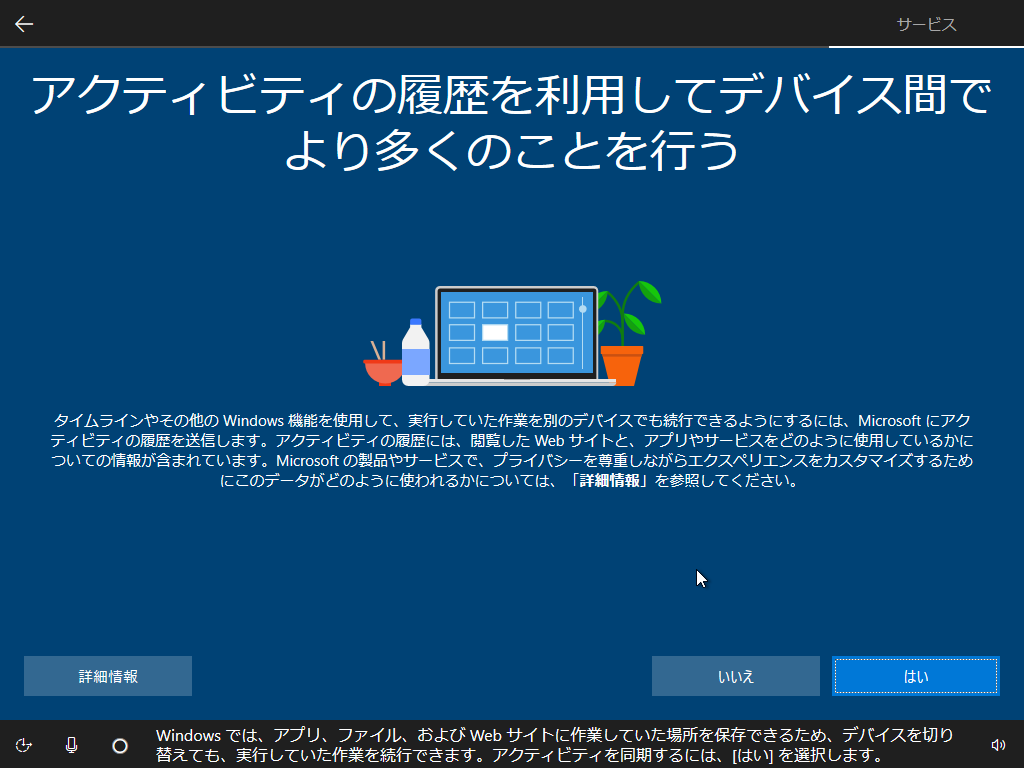Click the page headline about activity history
The image size is (1024, 768).
[512, 122]
